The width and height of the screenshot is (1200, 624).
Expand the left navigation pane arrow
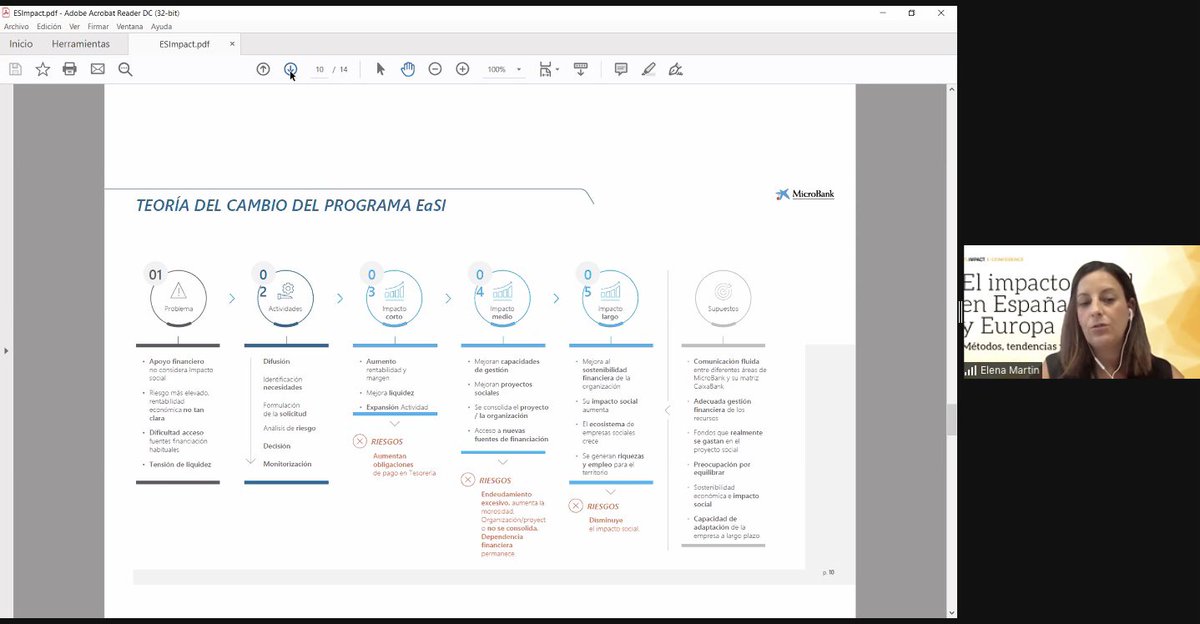(6, 351)
